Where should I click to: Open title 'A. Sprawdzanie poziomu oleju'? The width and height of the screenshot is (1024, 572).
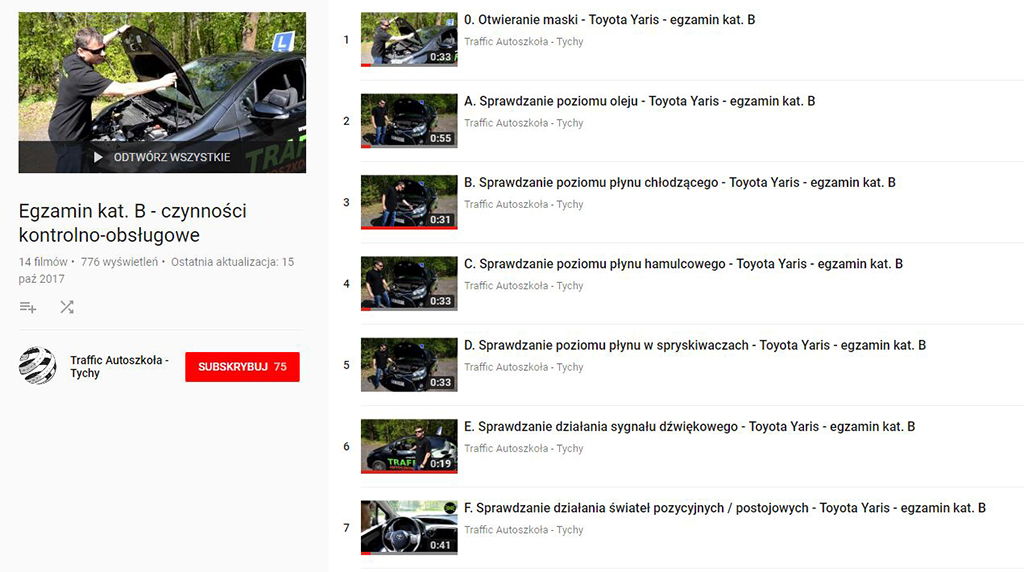pyautogui.click(x=639, y=101)
